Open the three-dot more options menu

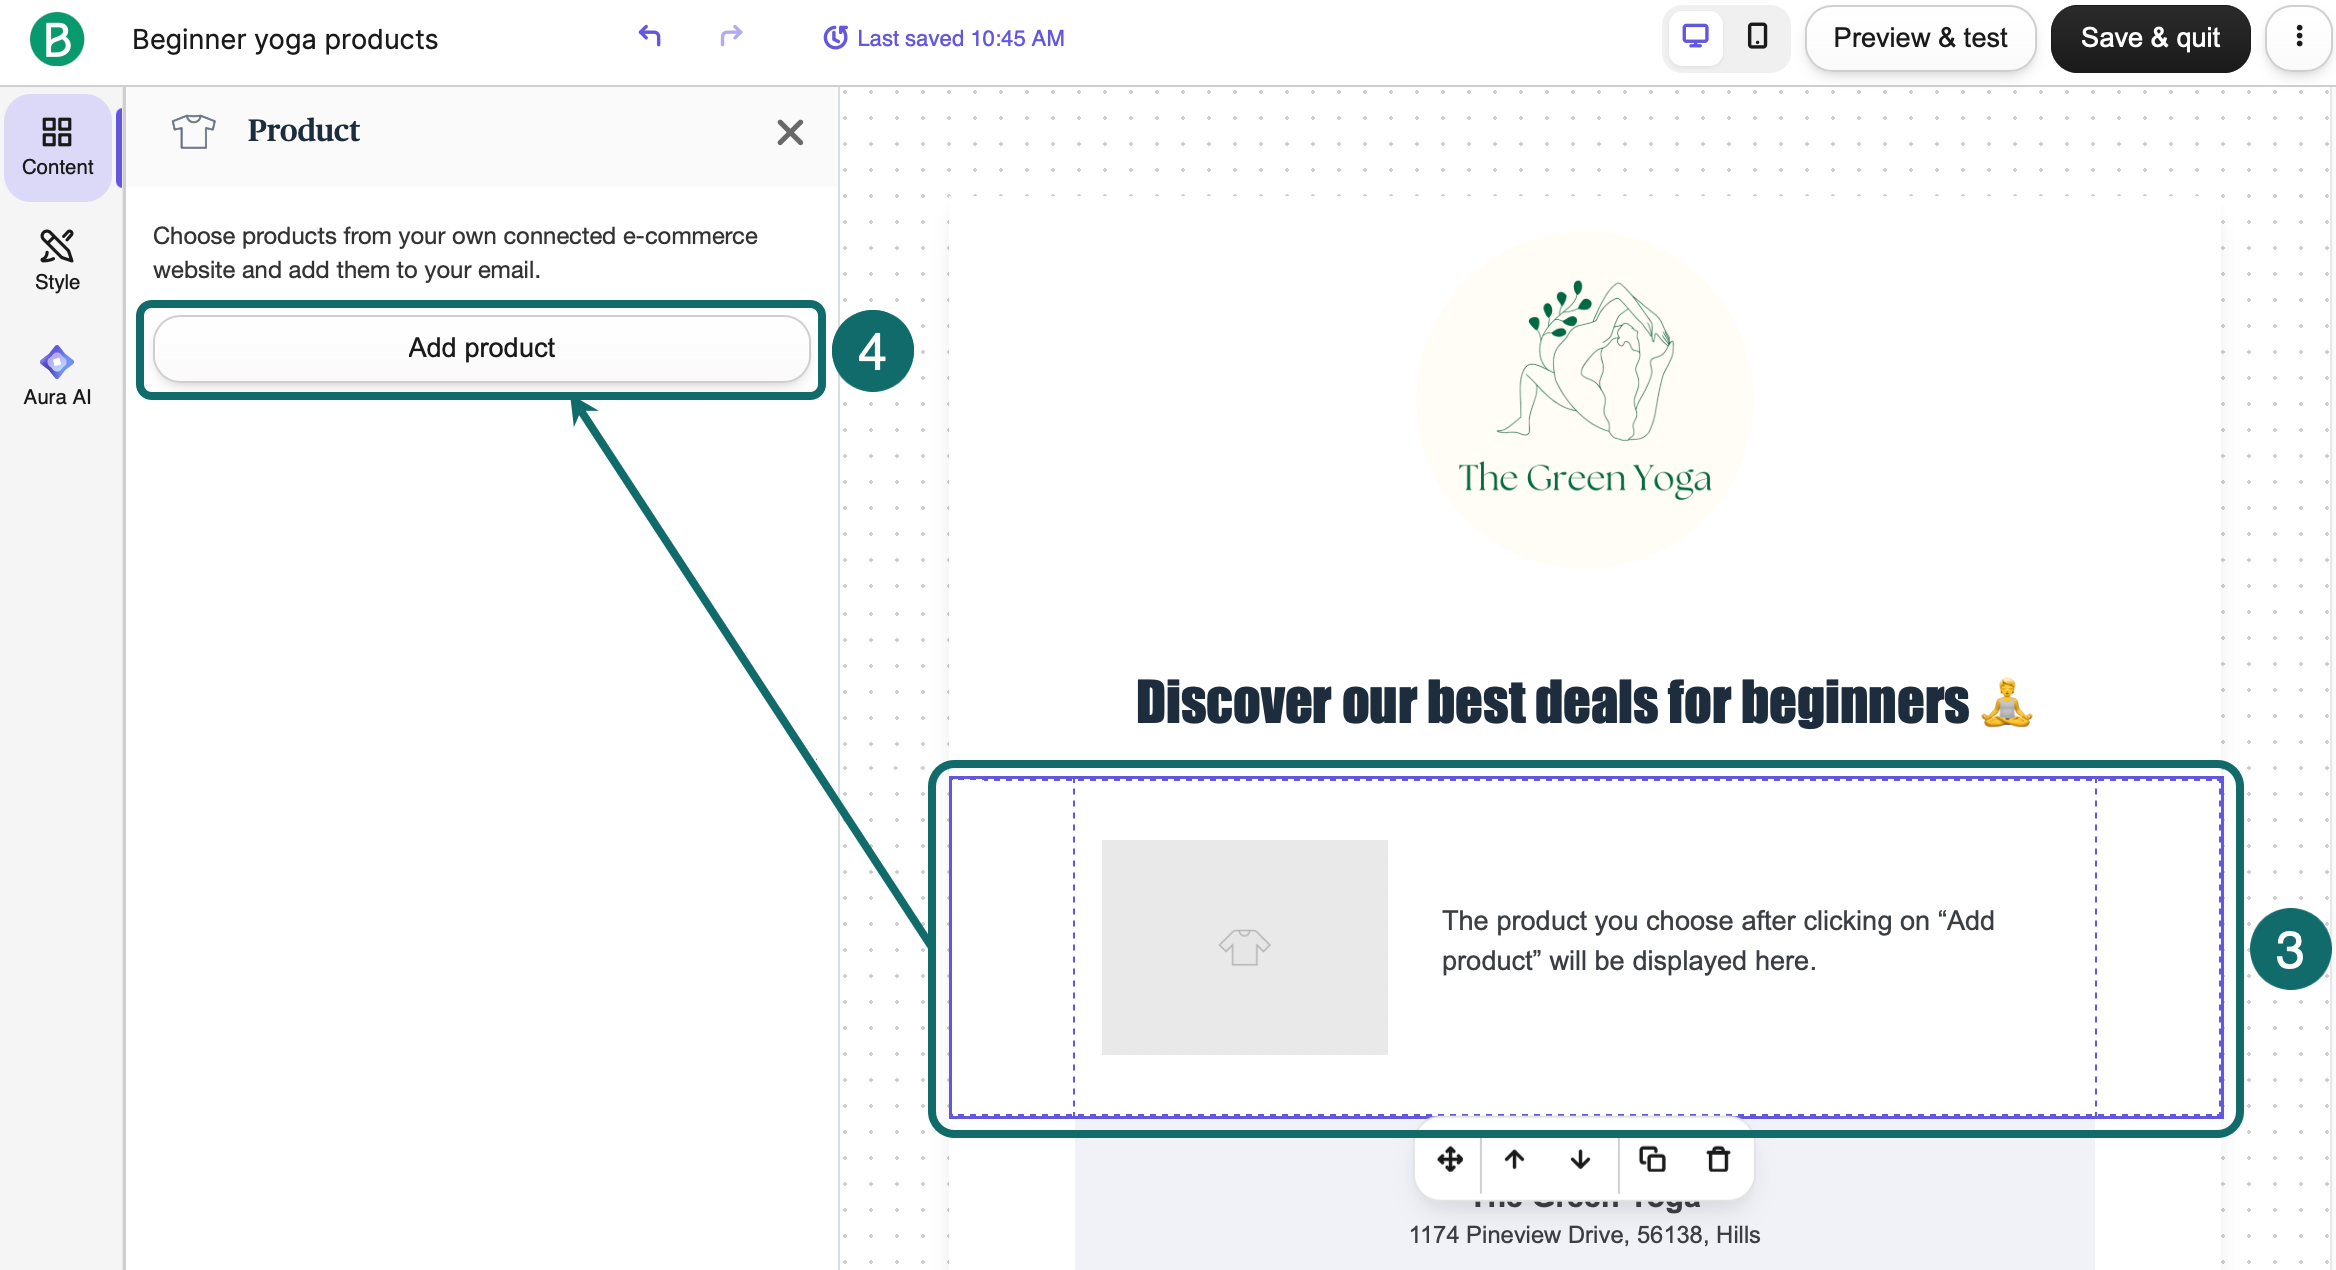[x=2299, y=38]
